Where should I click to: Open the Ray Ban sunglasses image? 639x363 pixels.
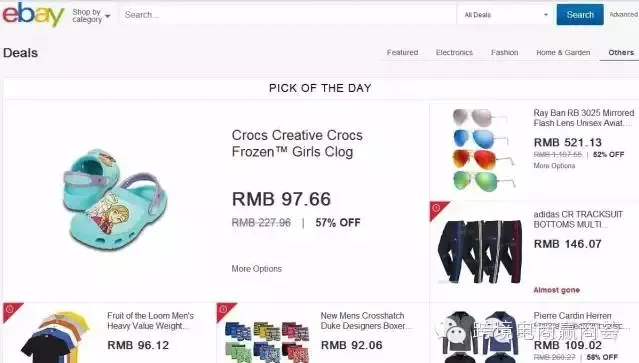(x=483, y=150)
